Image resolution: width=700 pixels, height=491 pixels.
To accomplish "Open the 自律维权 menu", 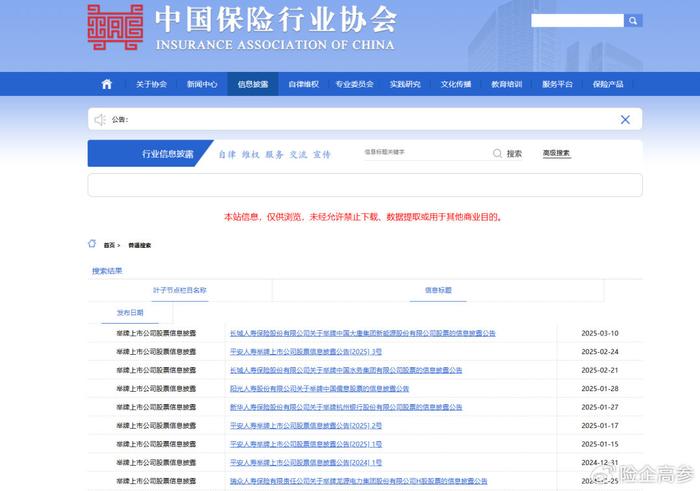I will coord(304,84).
